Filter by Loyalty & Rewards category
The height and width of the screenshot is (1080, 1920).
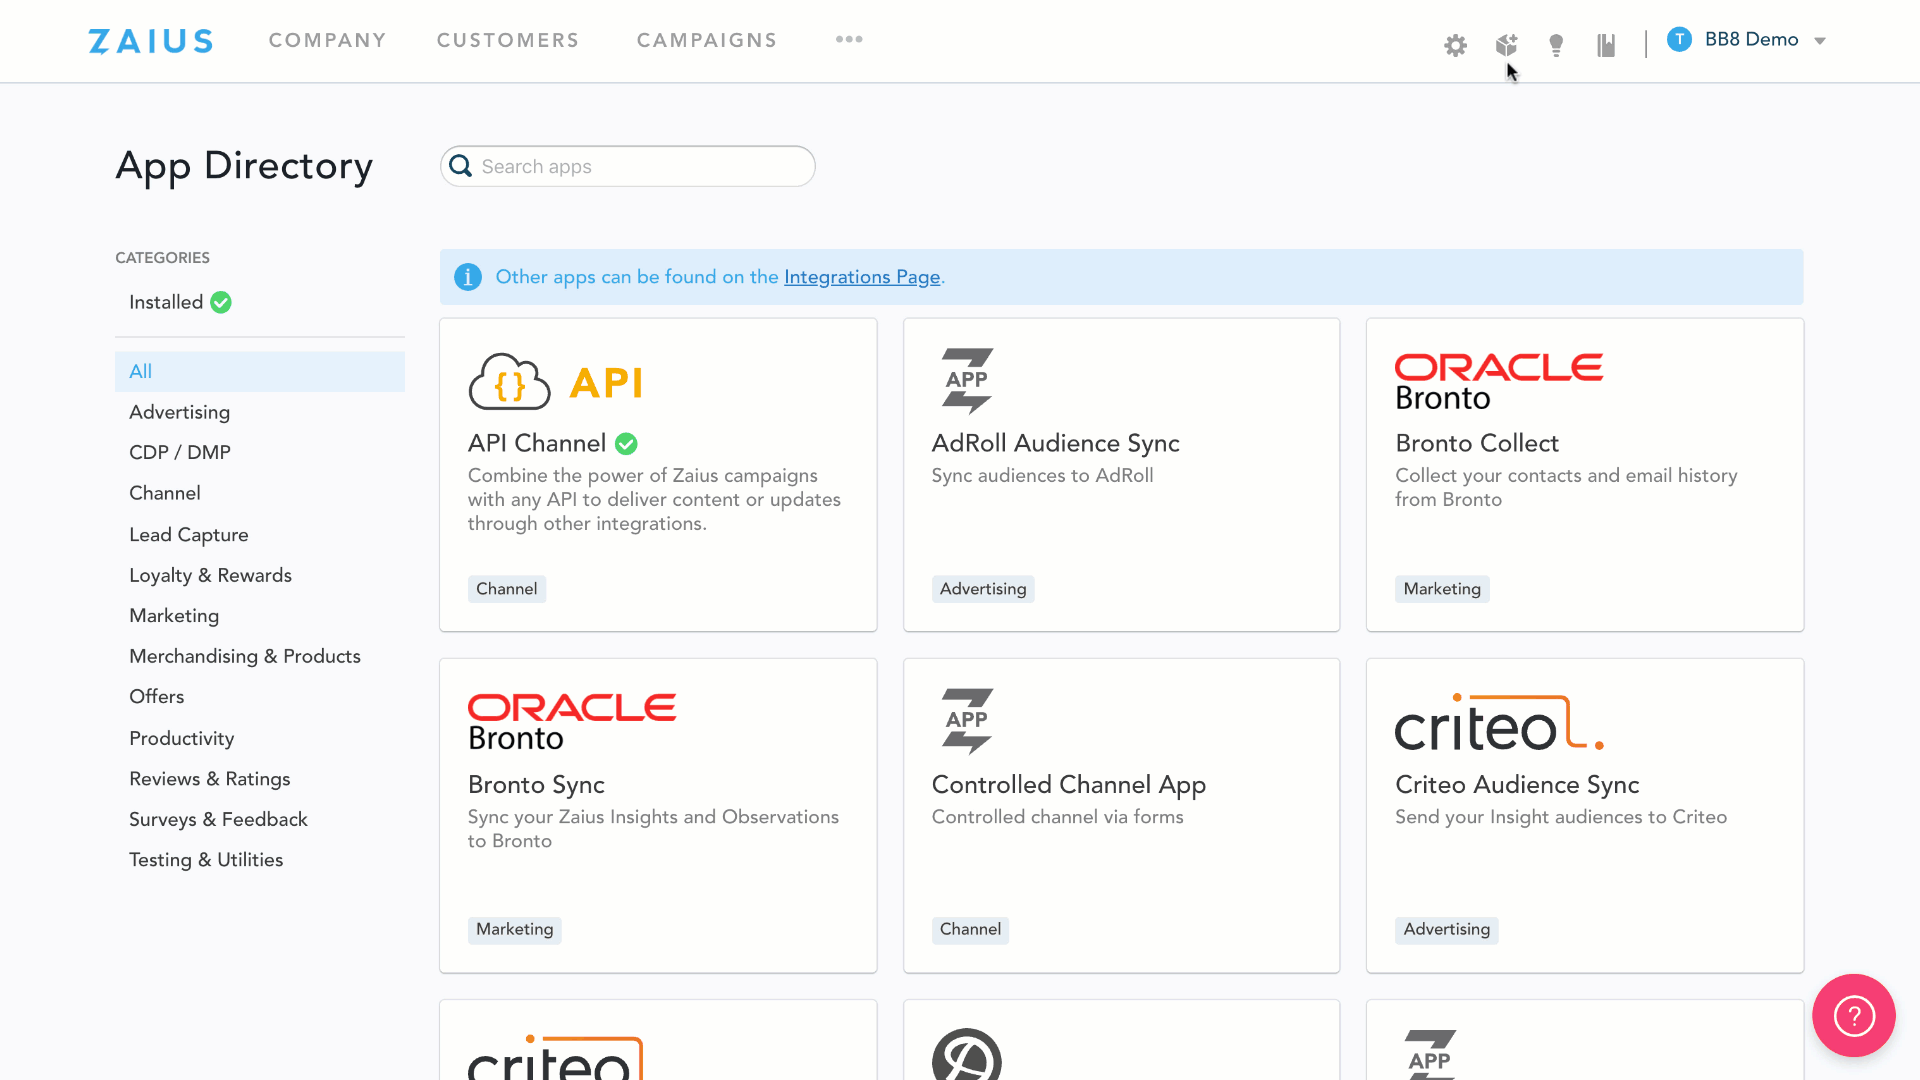(210, 575)
